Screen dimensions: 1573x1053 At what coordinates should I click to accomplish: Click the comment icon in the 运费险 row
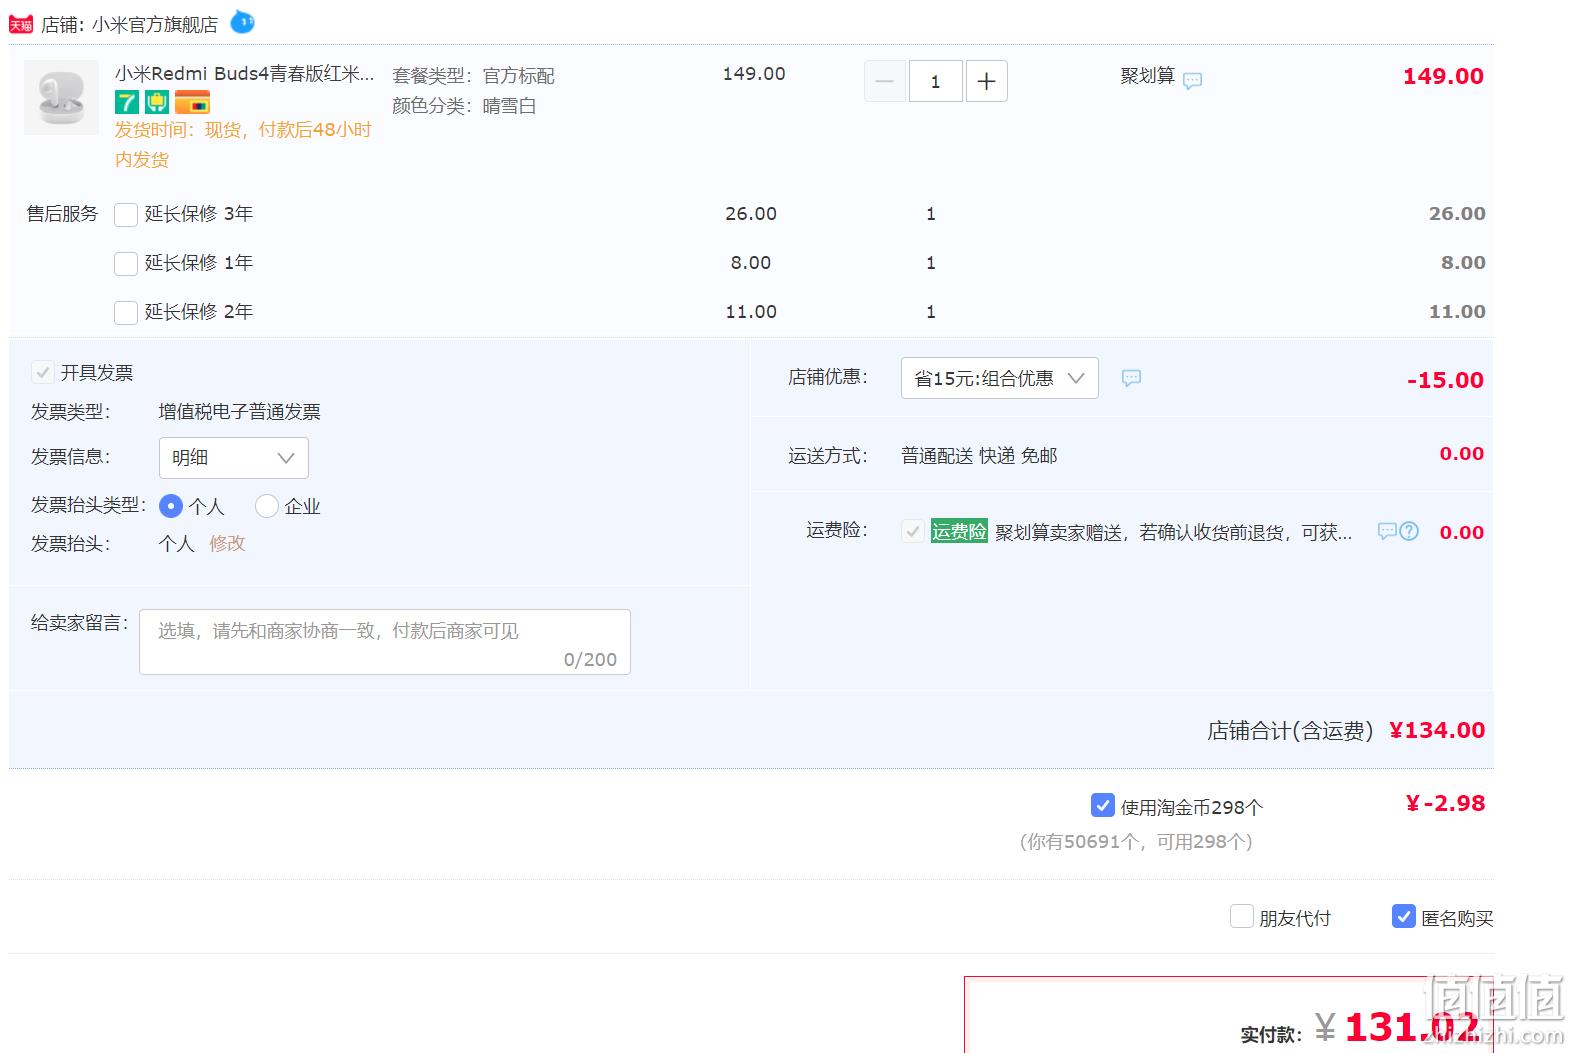tap(1387, 531)
